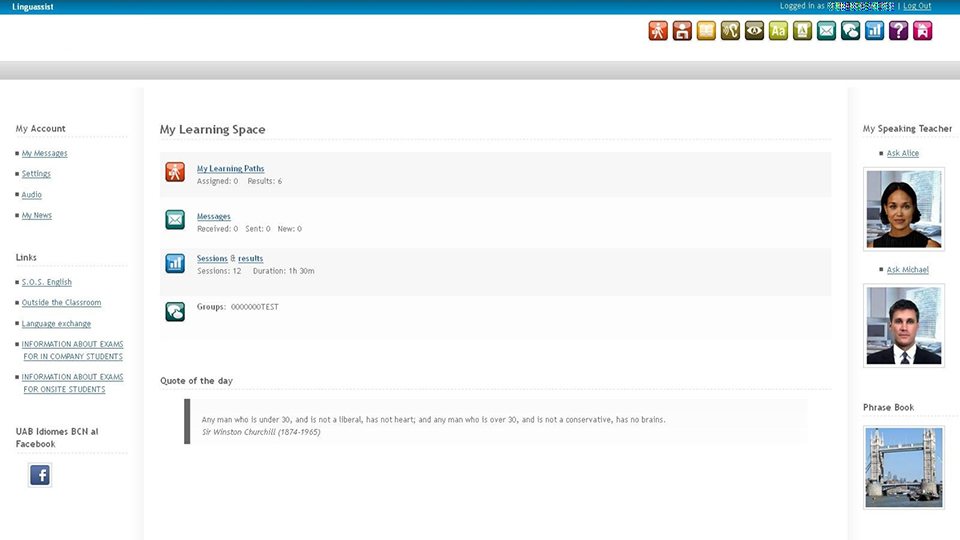Click the Facebook icon in left sidebar

(40, 475)
